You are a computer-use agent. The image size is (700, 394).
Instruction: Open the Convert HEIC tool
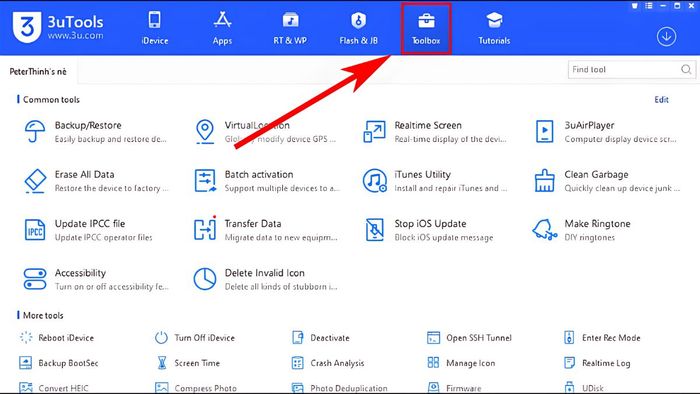click(x=54, y=388)
